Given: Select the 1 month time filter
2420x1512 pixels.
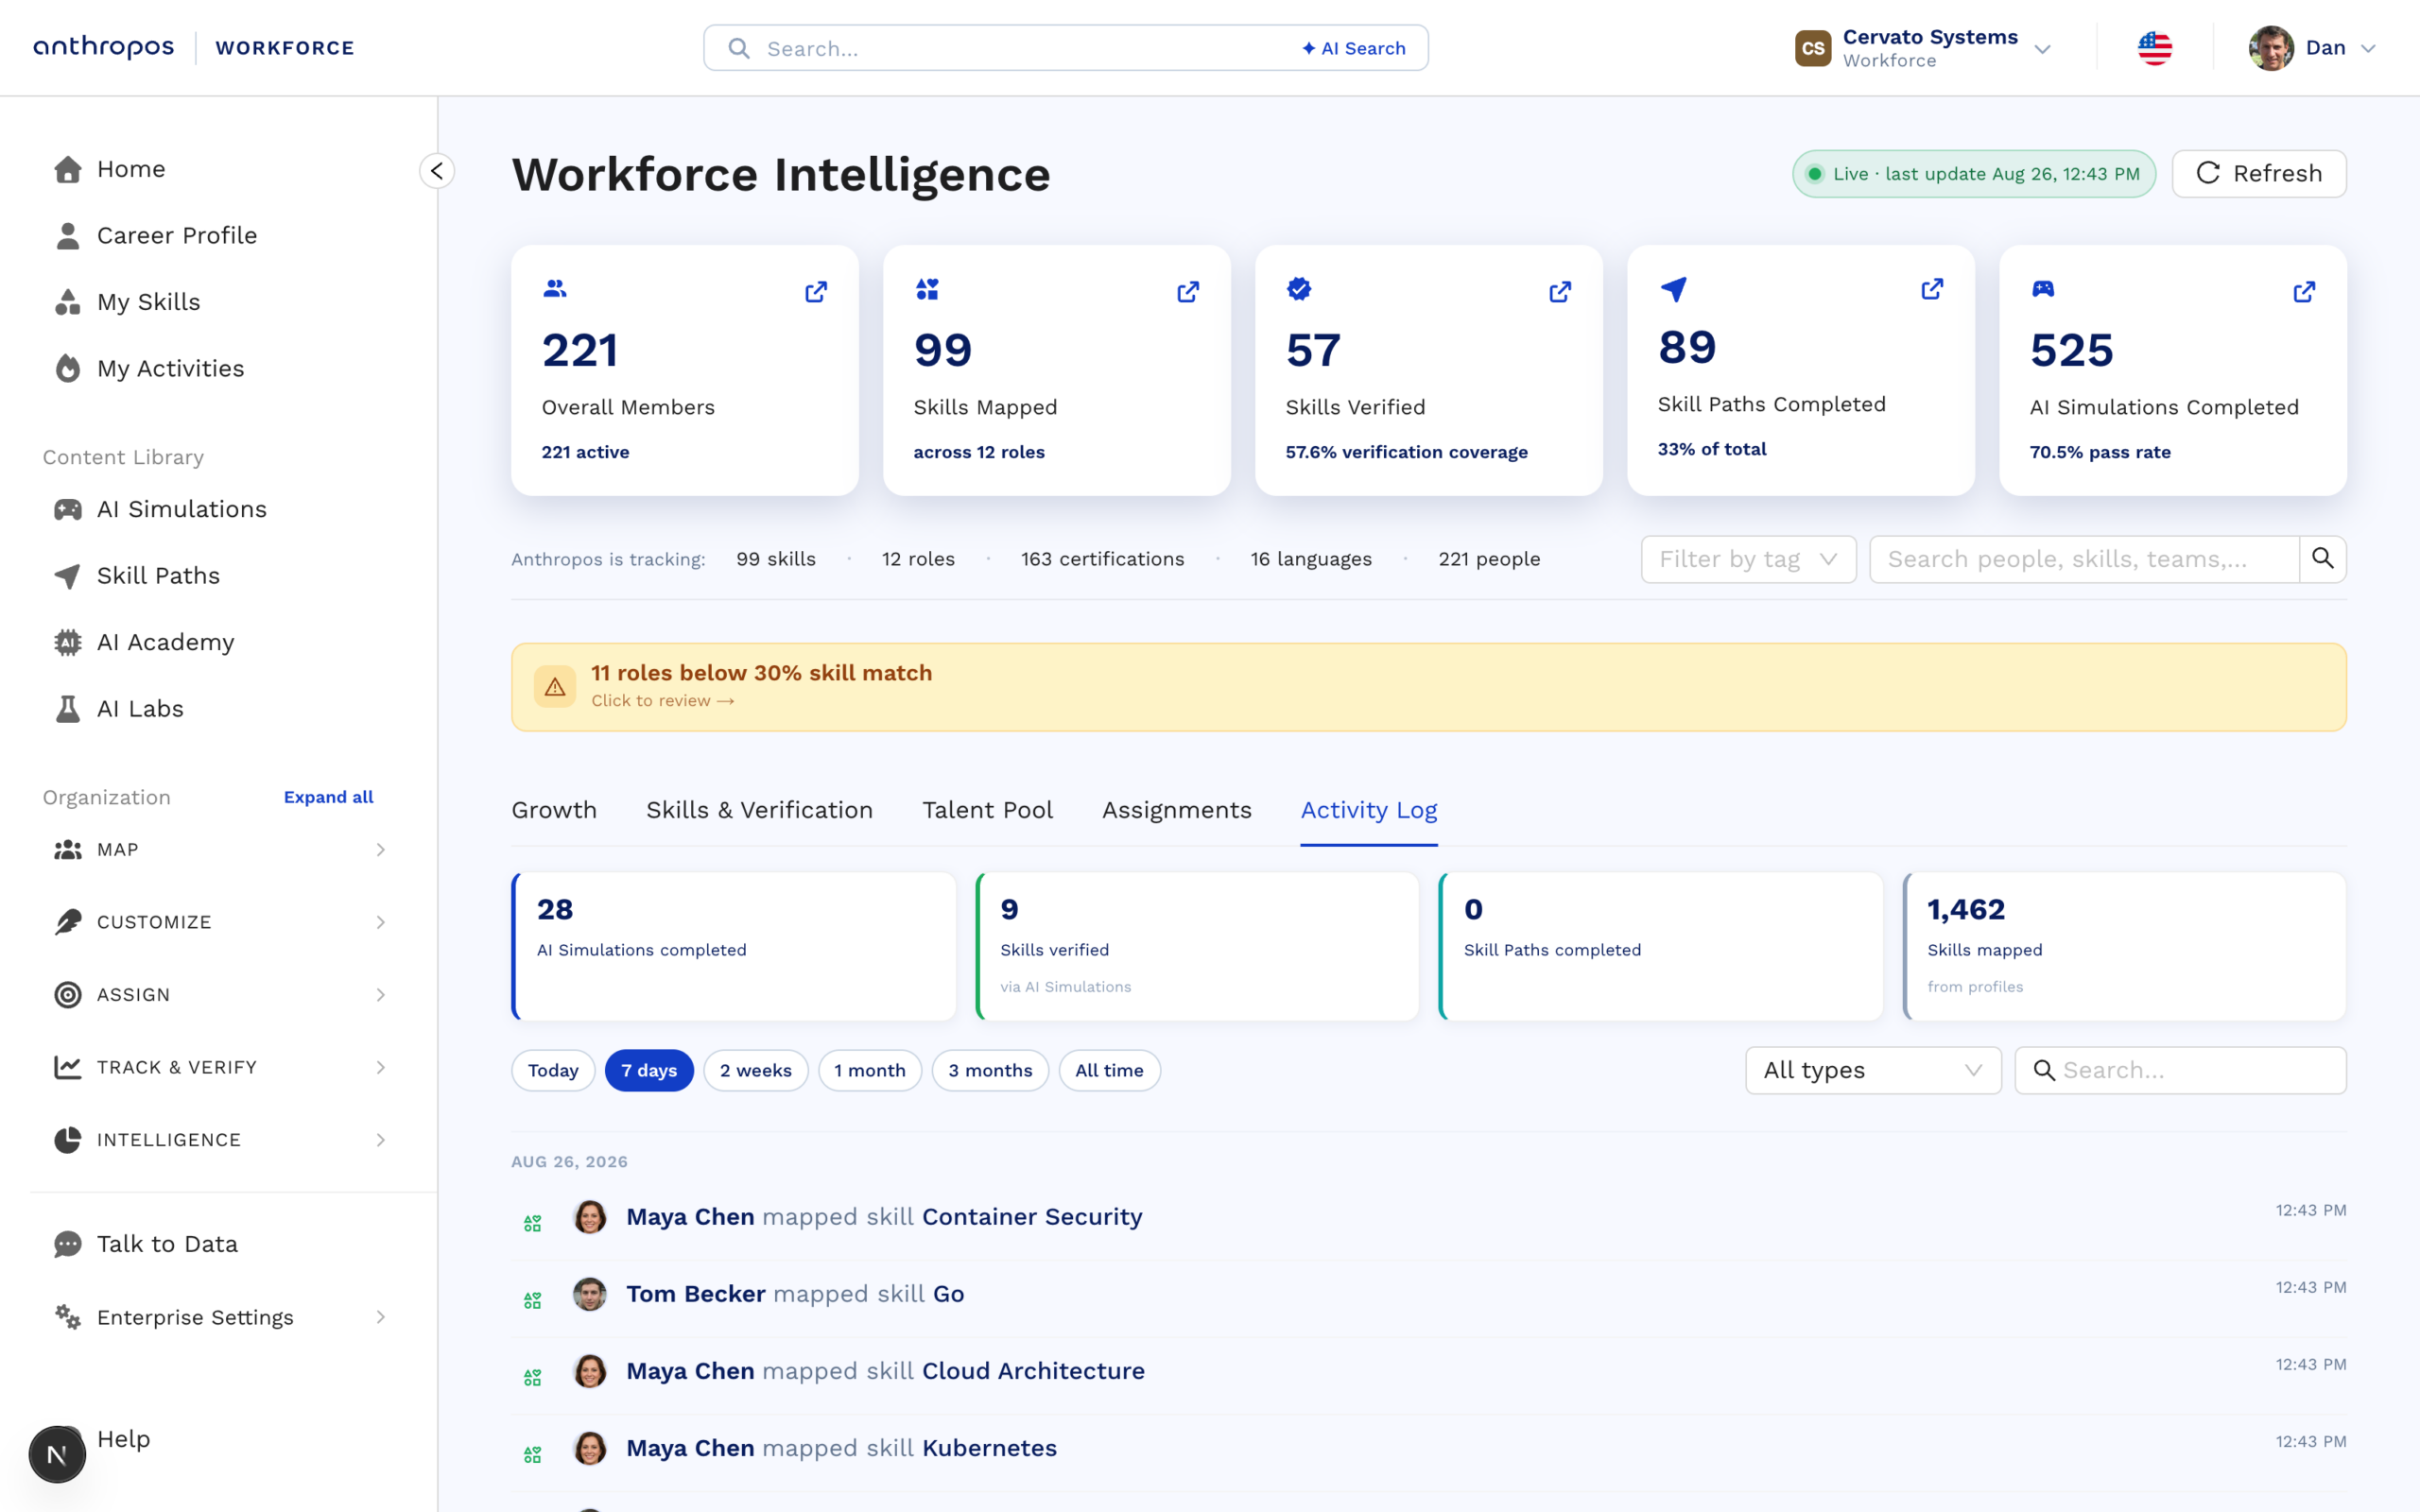Looking at the screenshot, I should tap(870, 1070).
